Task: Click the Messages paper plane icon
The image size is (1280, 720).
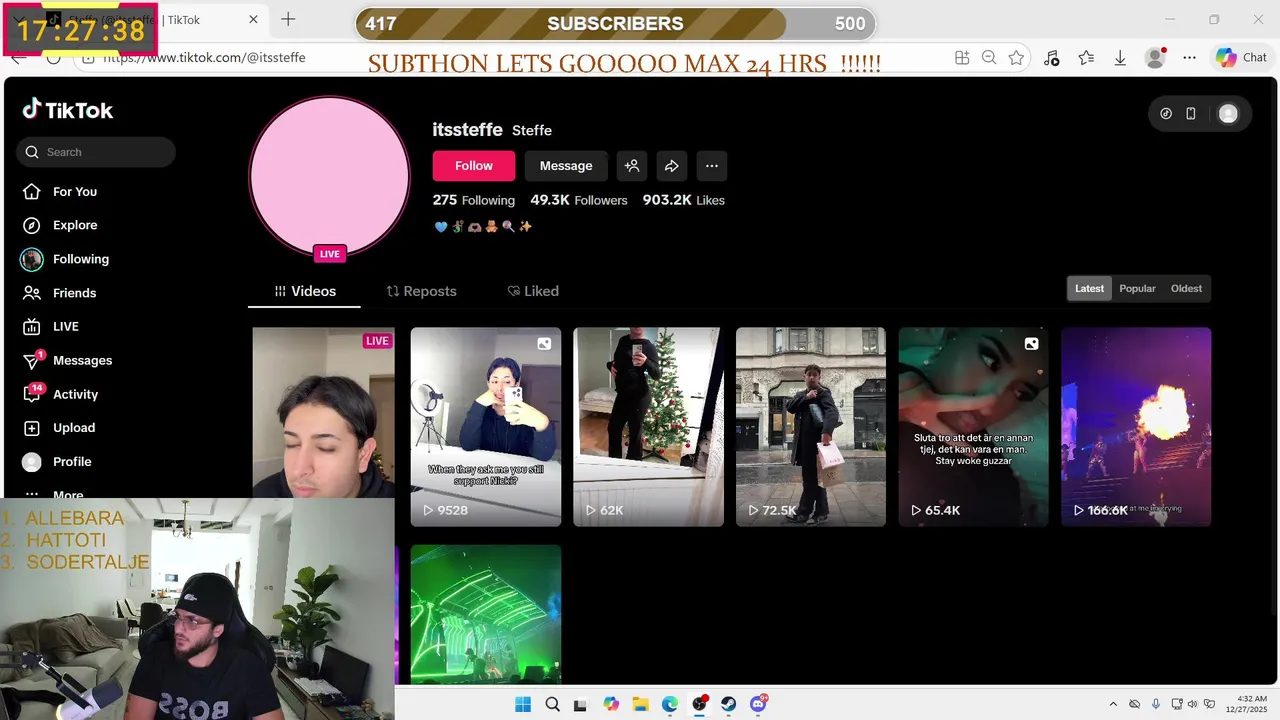Action: pos(32,361)
